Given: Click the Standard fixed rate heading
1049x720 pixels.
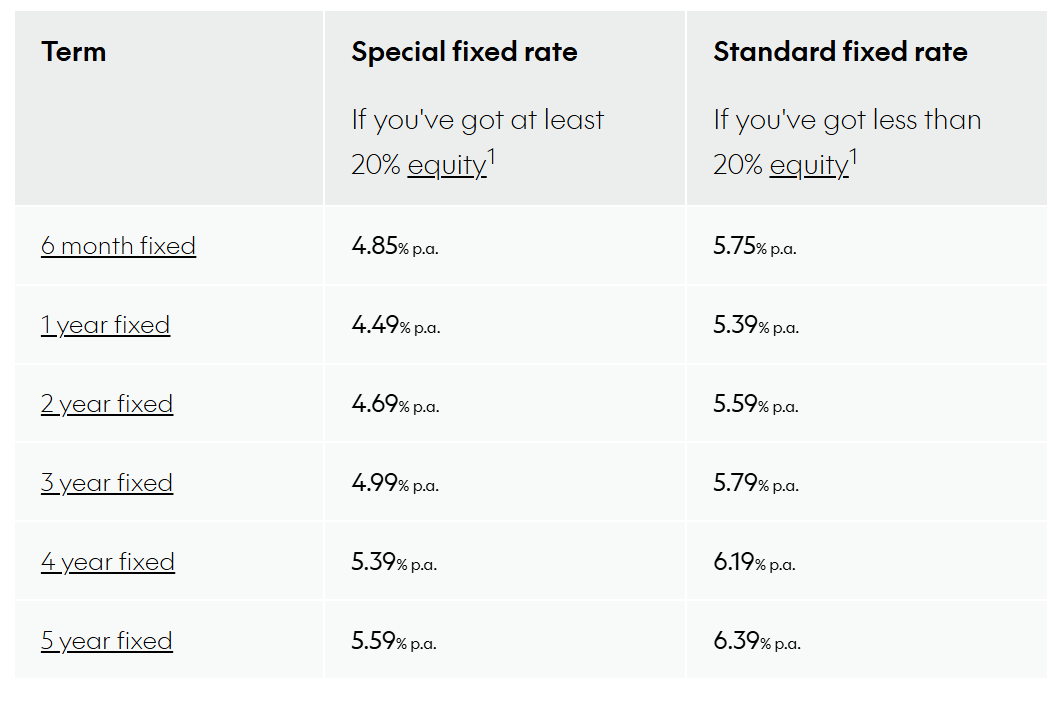Looking at the screenshot, I should pyautogui.click(x=840, y=52).
